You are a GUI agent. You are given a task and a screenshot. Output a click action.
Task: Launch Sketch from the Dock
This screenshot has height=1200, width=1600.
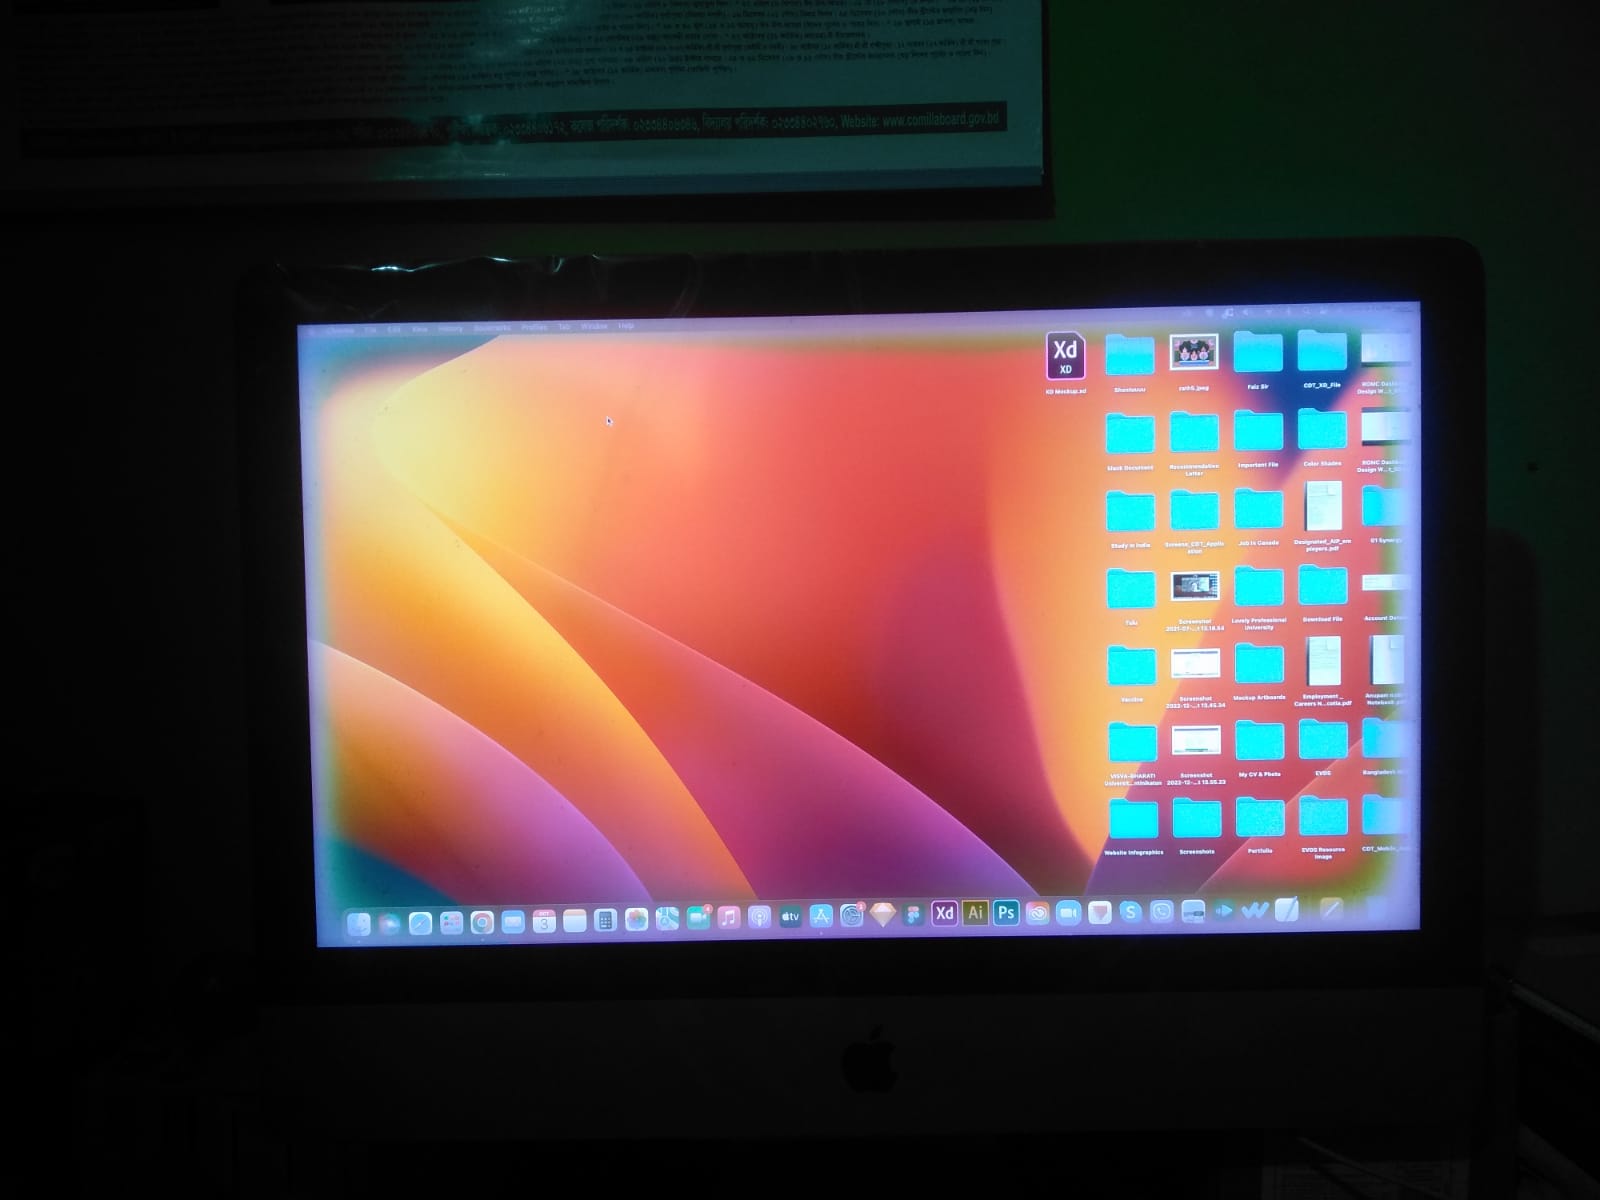click(883, 915)
